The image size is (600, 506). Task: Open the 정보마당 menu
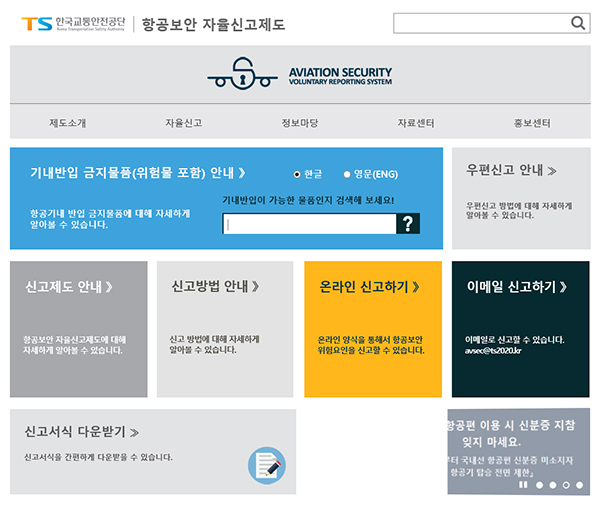click(299, 123)
